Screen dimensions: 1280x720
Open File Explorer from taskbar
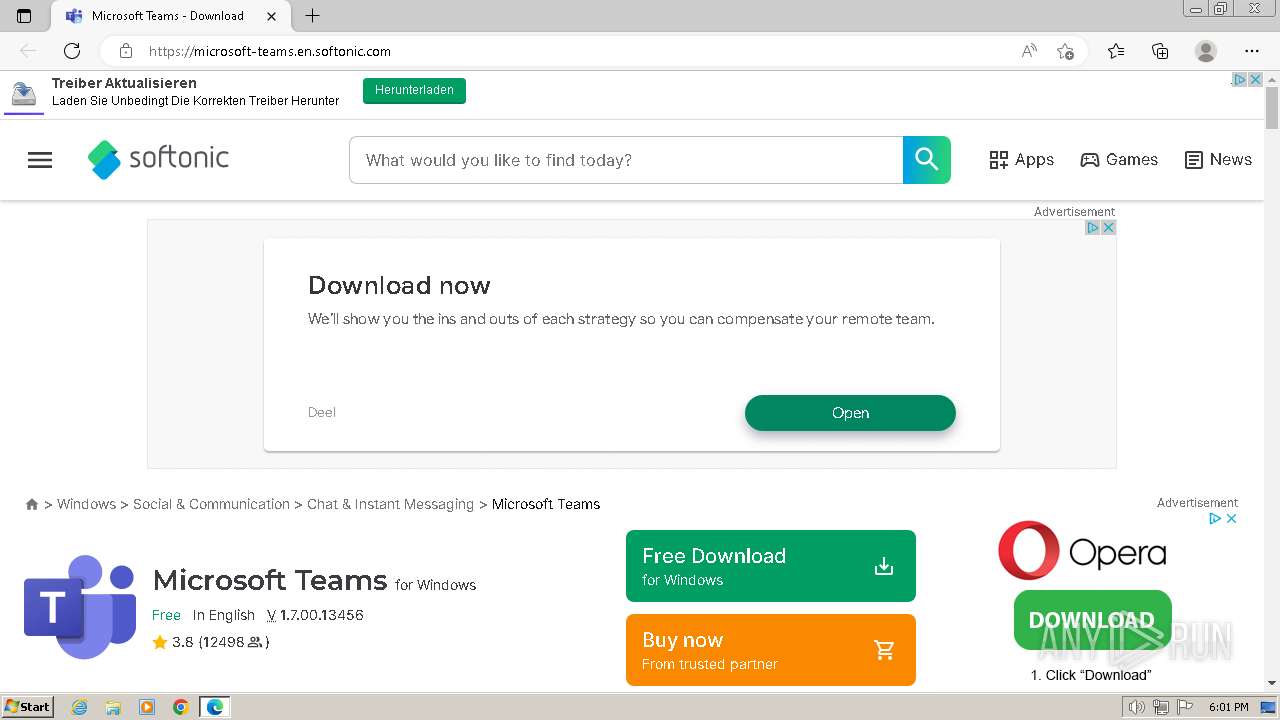113,707
